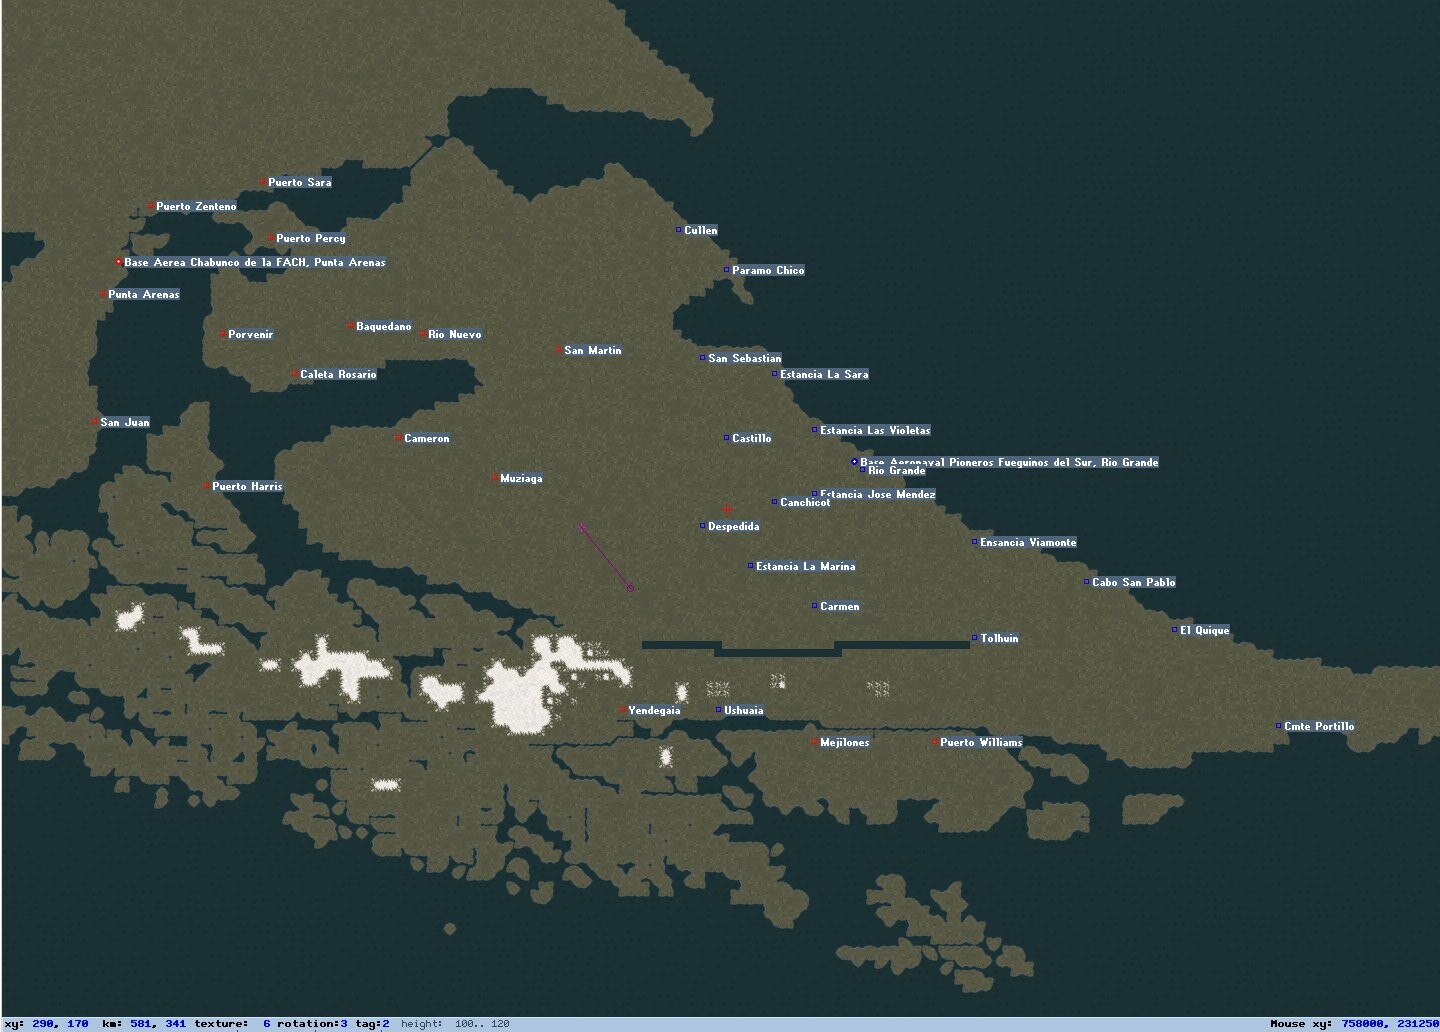
Task: Select the blue marker next to Ushuaia
Action: tap(719, 710)
